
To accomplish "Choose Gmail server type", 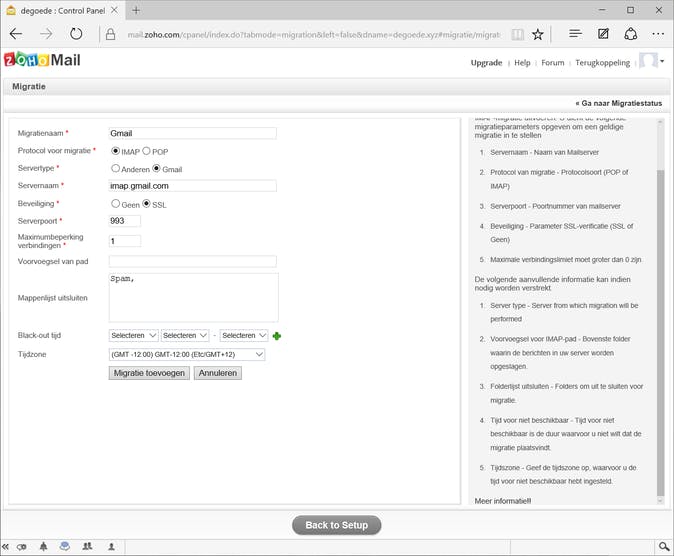I will (x=156, y=169).
